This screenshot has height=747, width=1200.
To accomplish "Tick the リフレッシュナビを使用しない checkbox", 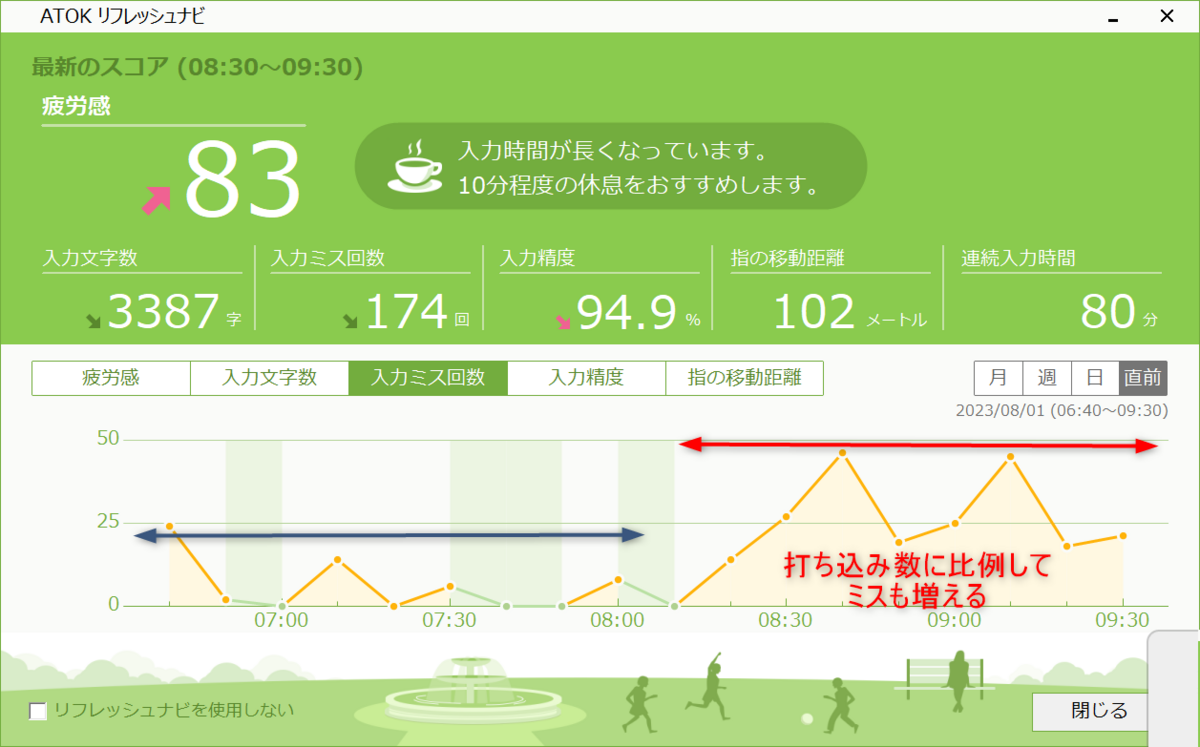I will [38, 711].
